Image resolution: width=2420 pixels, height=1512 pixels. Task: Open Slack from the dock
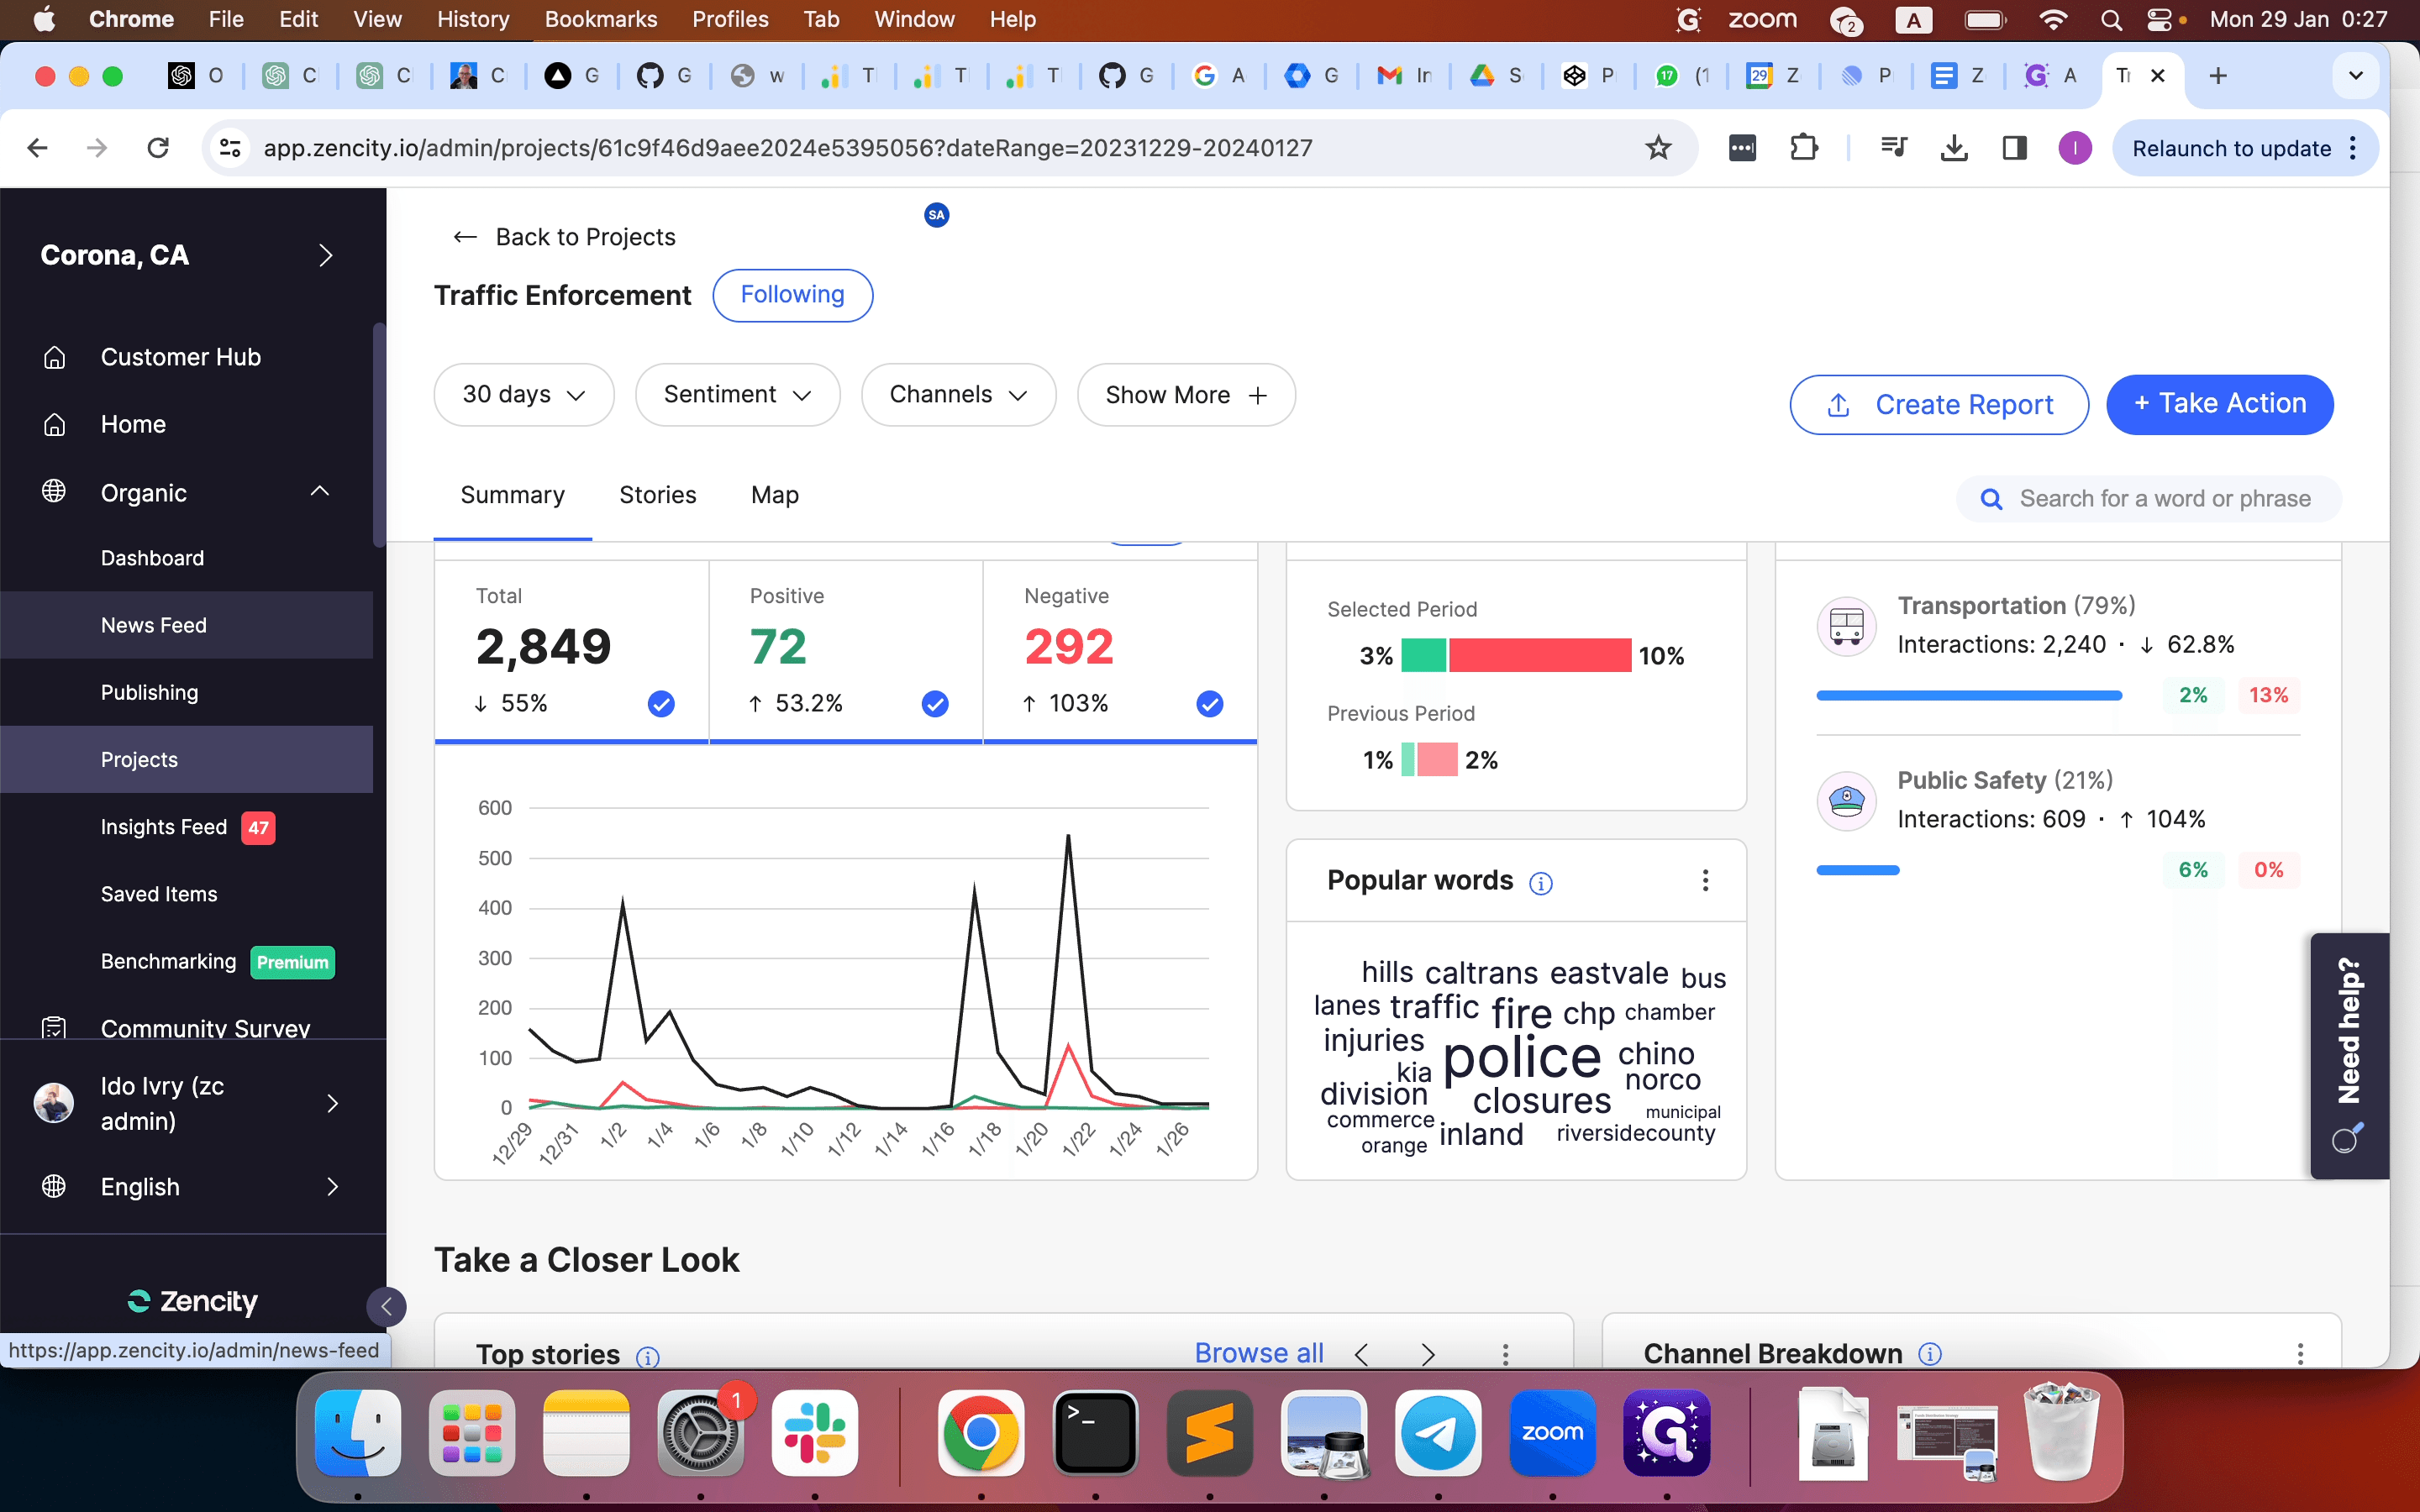point(814,1432)
